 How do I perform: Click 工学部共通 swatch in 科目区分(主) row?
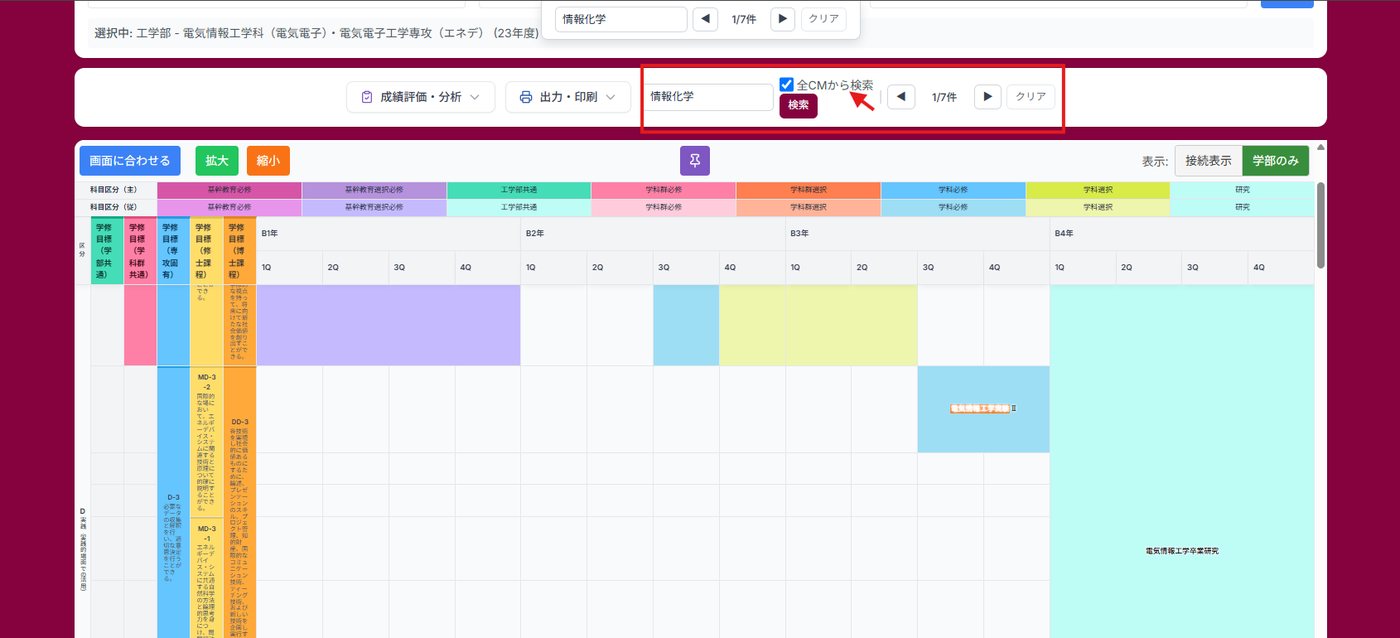[519, 189]
